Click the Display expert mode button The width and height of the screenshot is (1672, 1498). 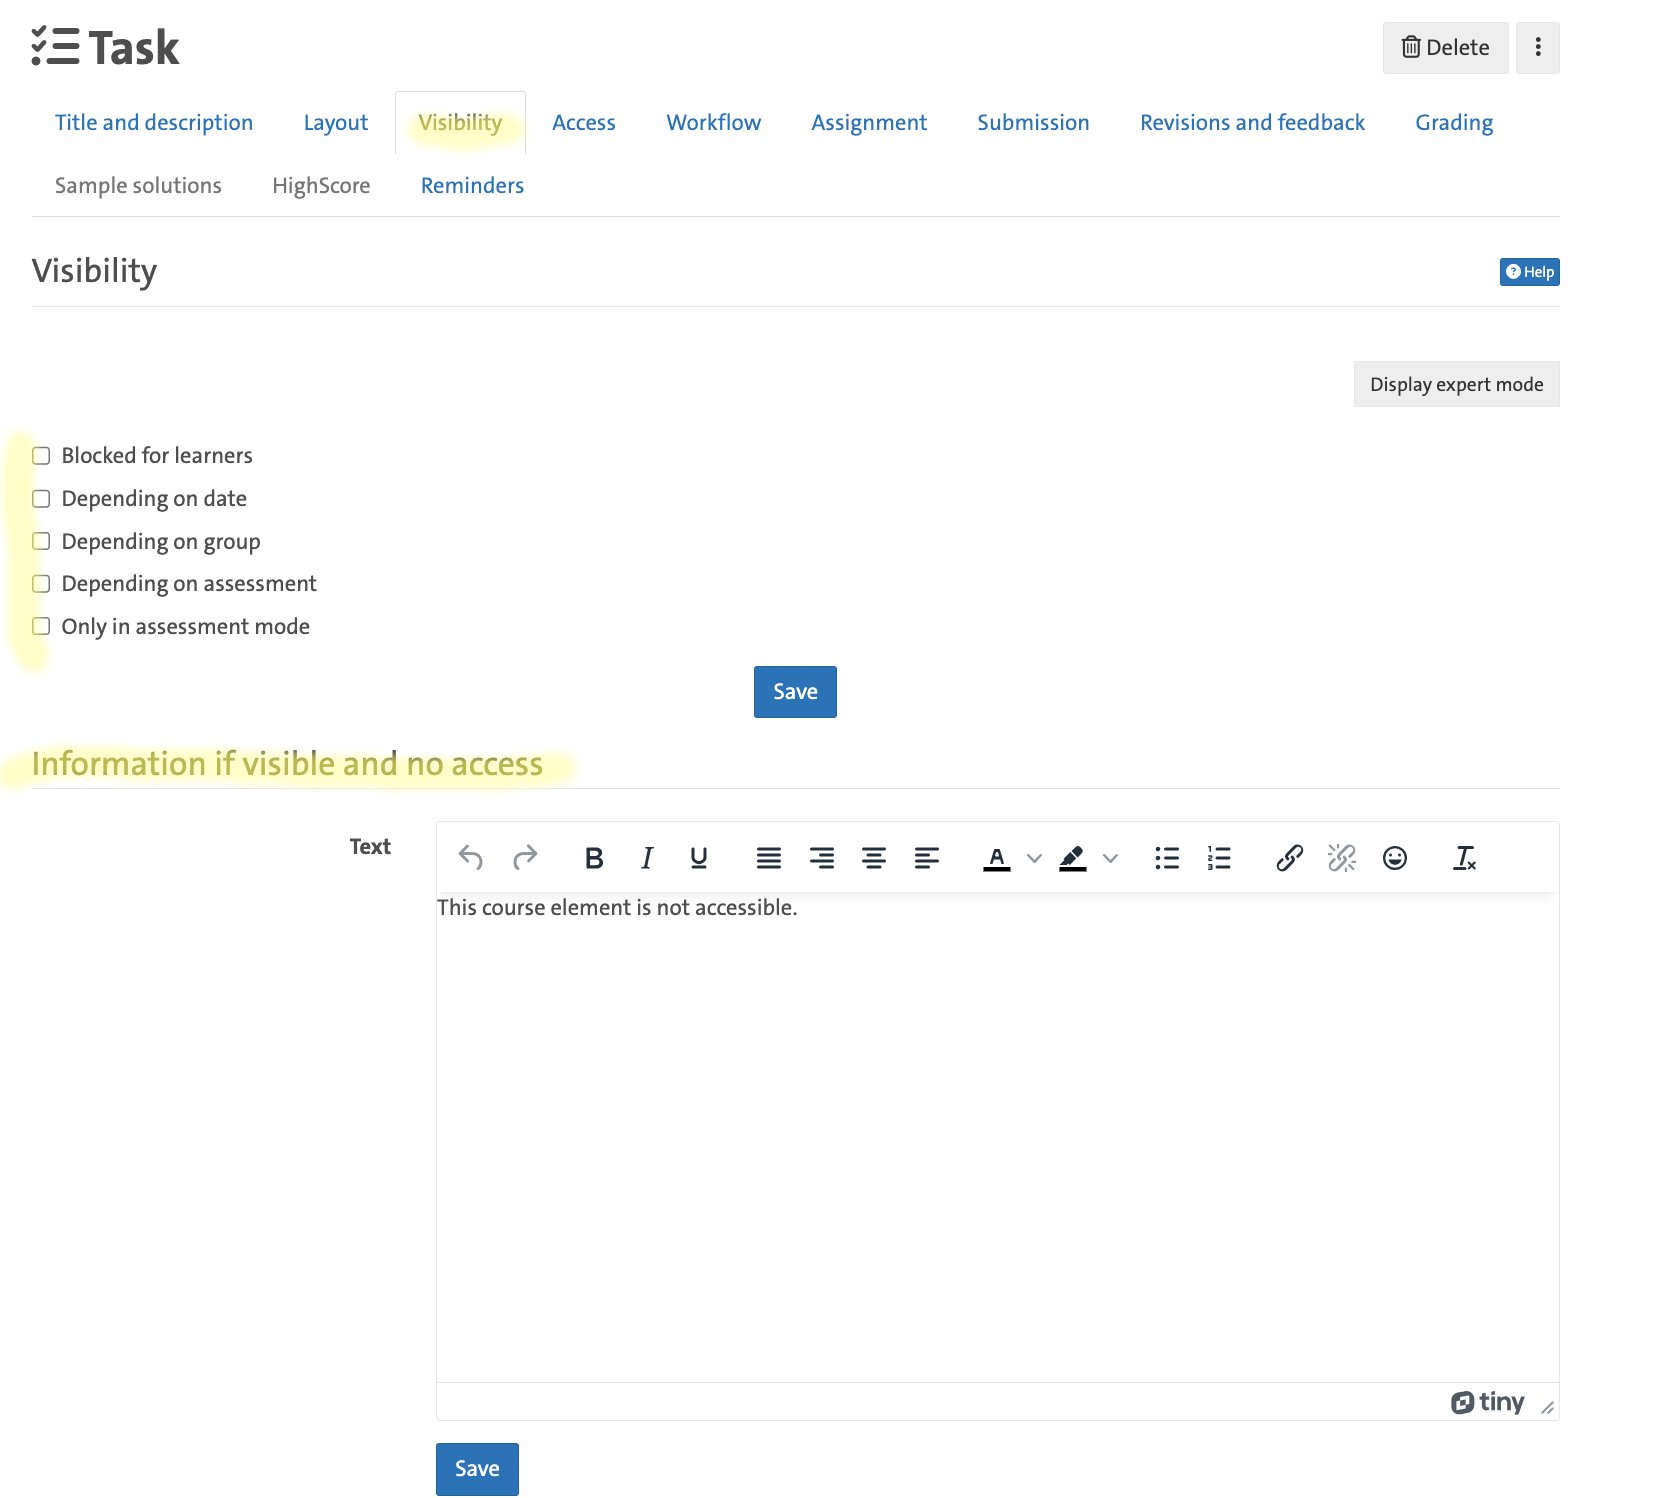[x=1456, y=385]
